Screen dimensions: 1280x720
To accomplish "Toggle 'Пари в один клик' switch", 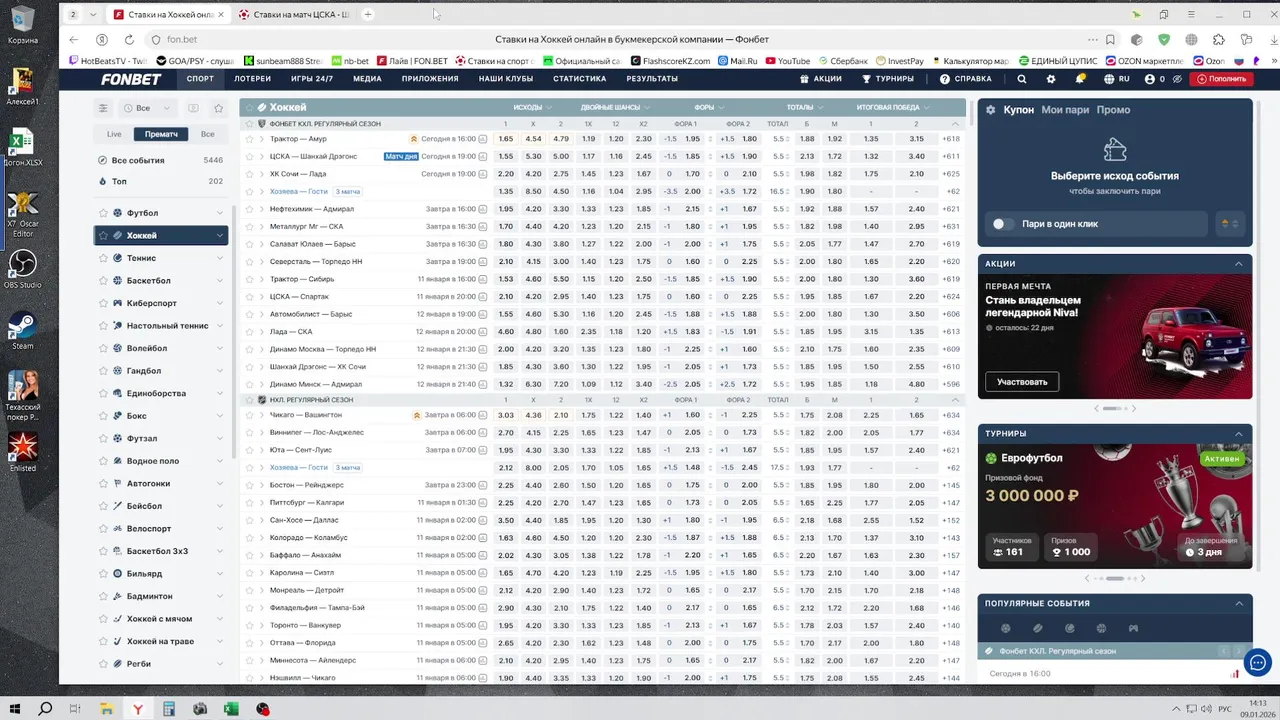I will (x=1004, y=224).
